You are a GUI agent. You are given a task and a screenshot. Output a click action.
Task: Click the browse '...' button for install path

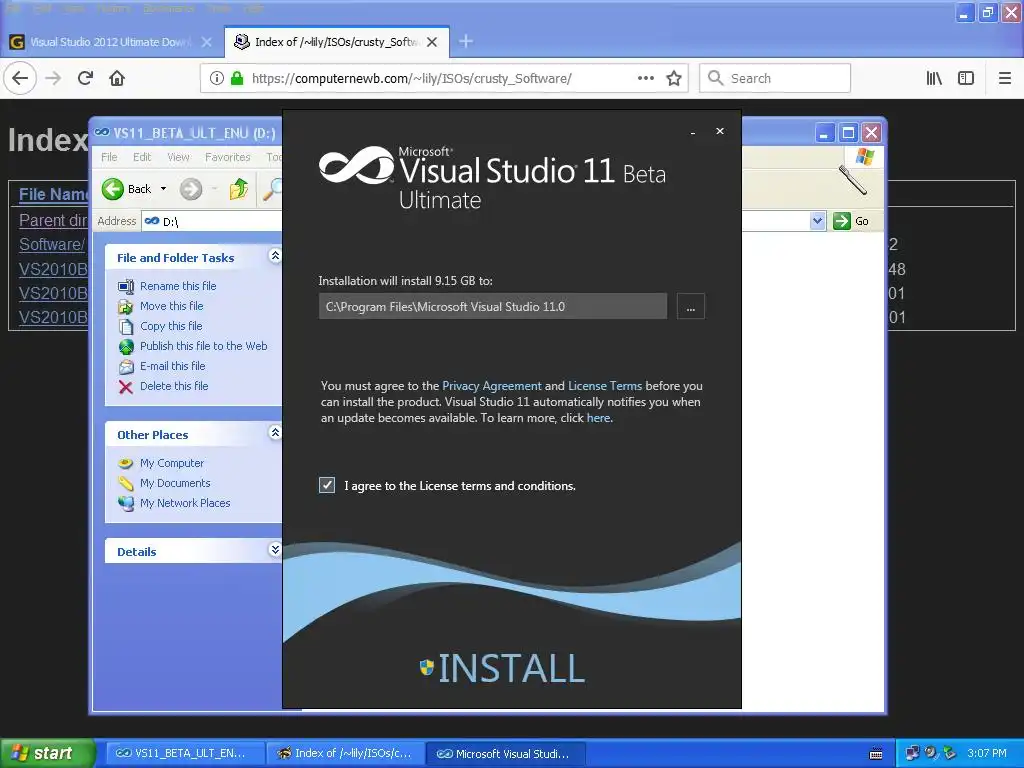point(691,306)
